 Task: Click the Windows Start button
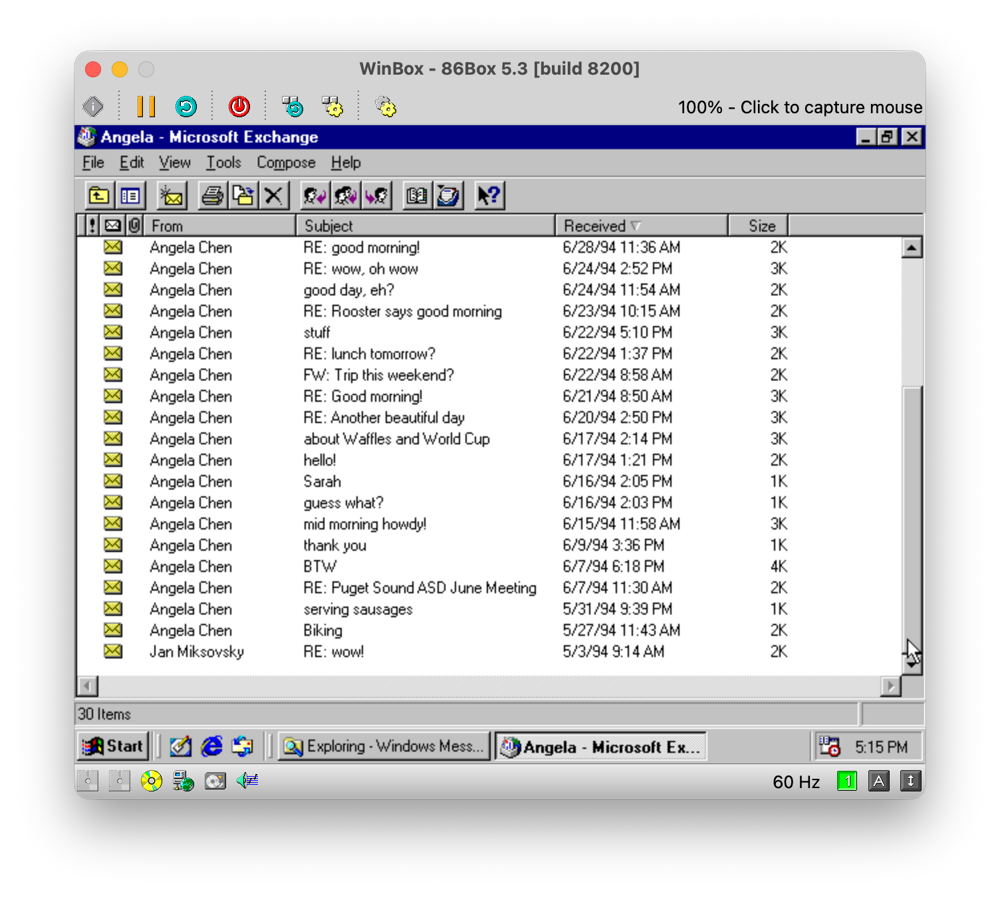click(113, 746)
